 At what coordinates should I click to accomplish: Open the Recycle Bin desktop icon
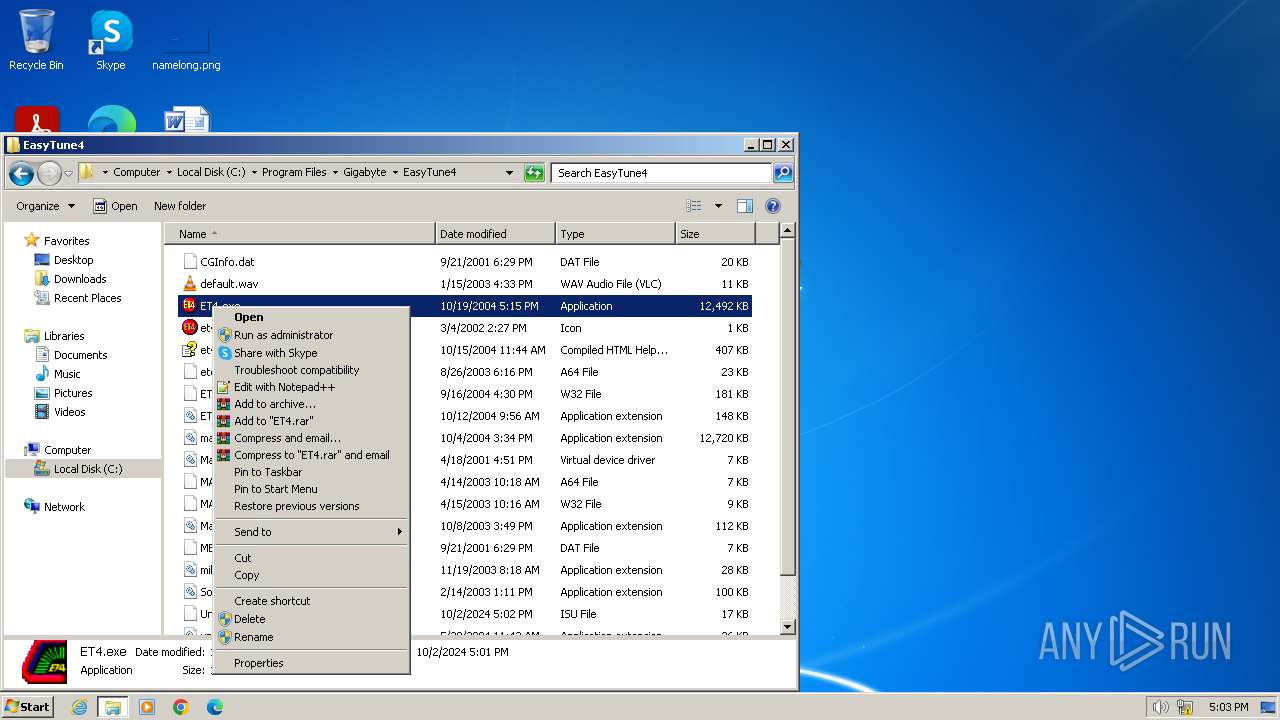click(36, 40)
